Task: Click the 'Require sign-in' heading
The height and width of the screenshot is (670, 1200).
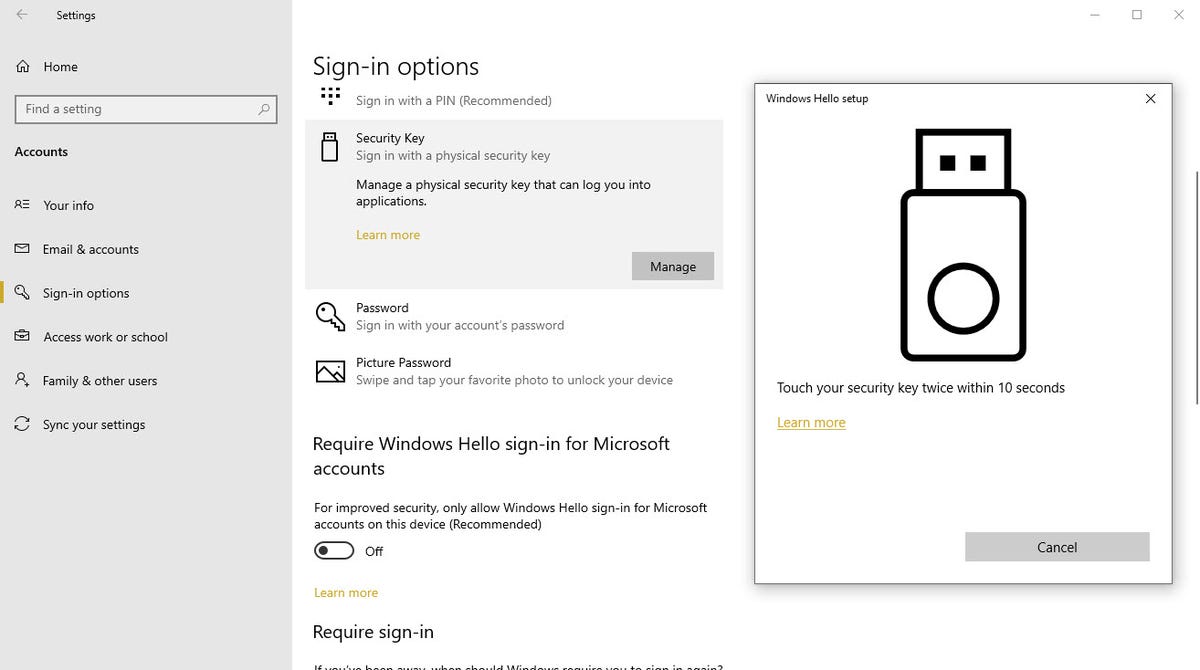Action: [x=373, y=632]
